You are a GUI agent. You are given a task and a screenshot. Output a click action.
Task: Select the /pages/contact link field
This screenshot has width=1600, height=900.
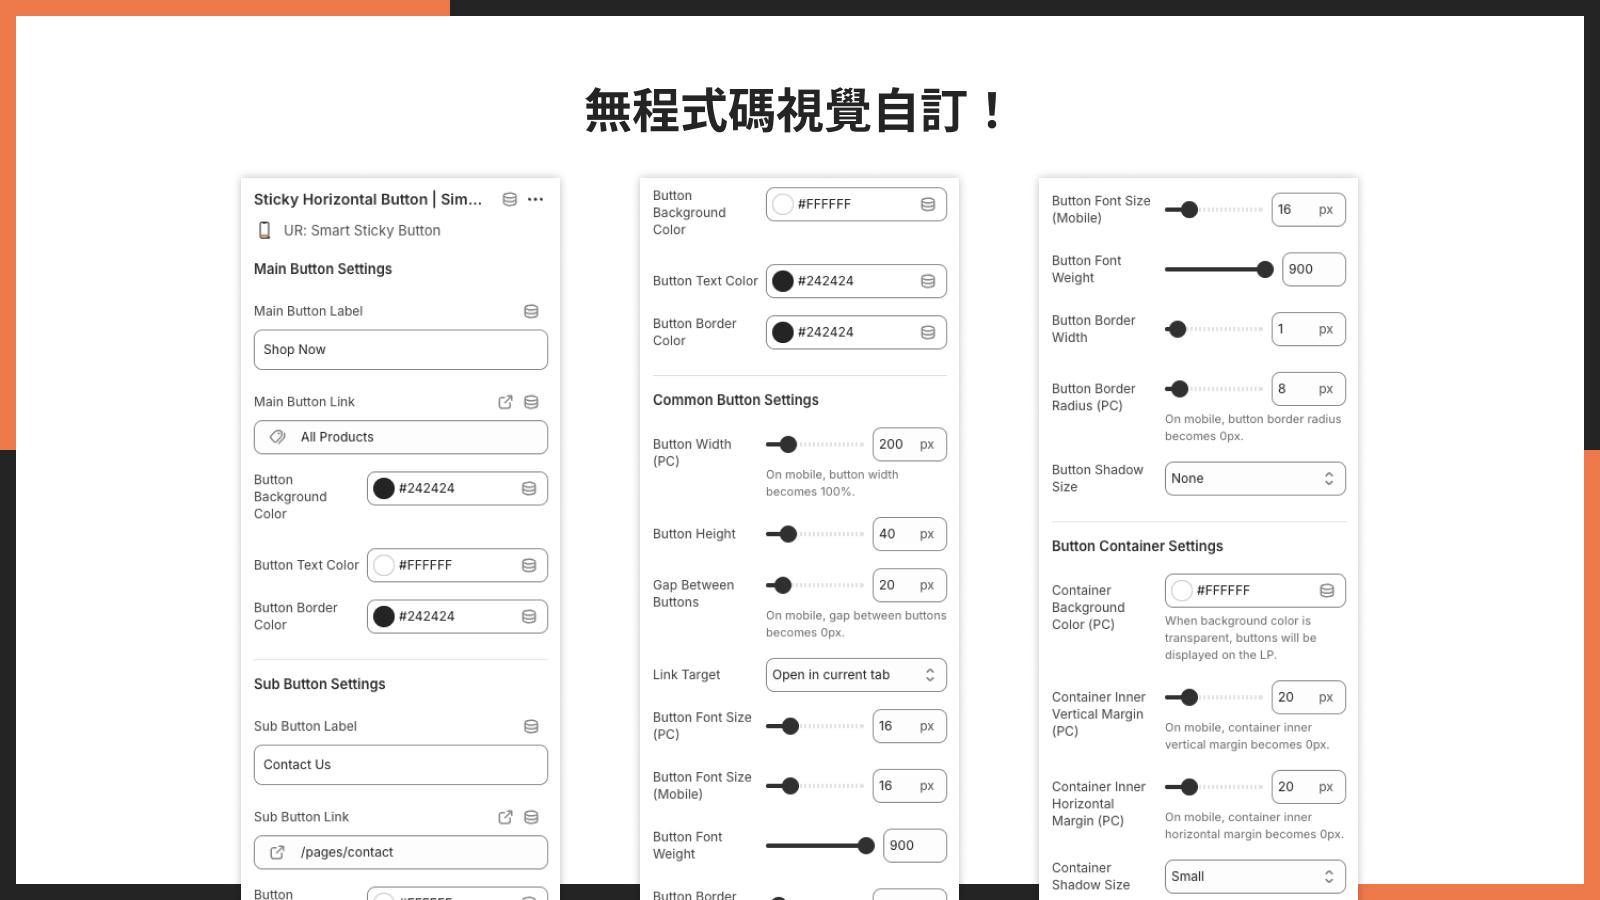click(x=401, y=852)
